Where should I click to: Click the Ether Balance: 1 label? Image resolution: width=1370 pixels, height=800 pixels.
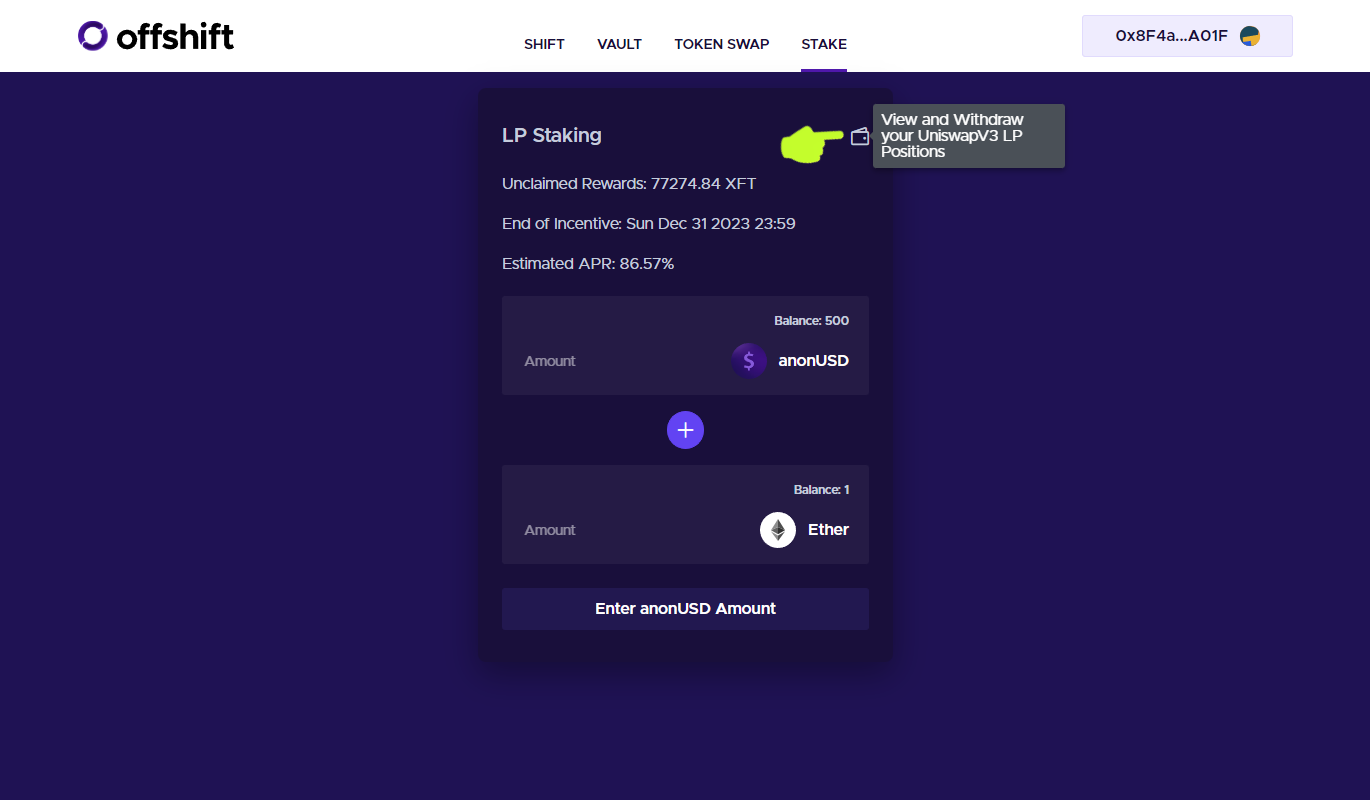(x=821, y=490)
